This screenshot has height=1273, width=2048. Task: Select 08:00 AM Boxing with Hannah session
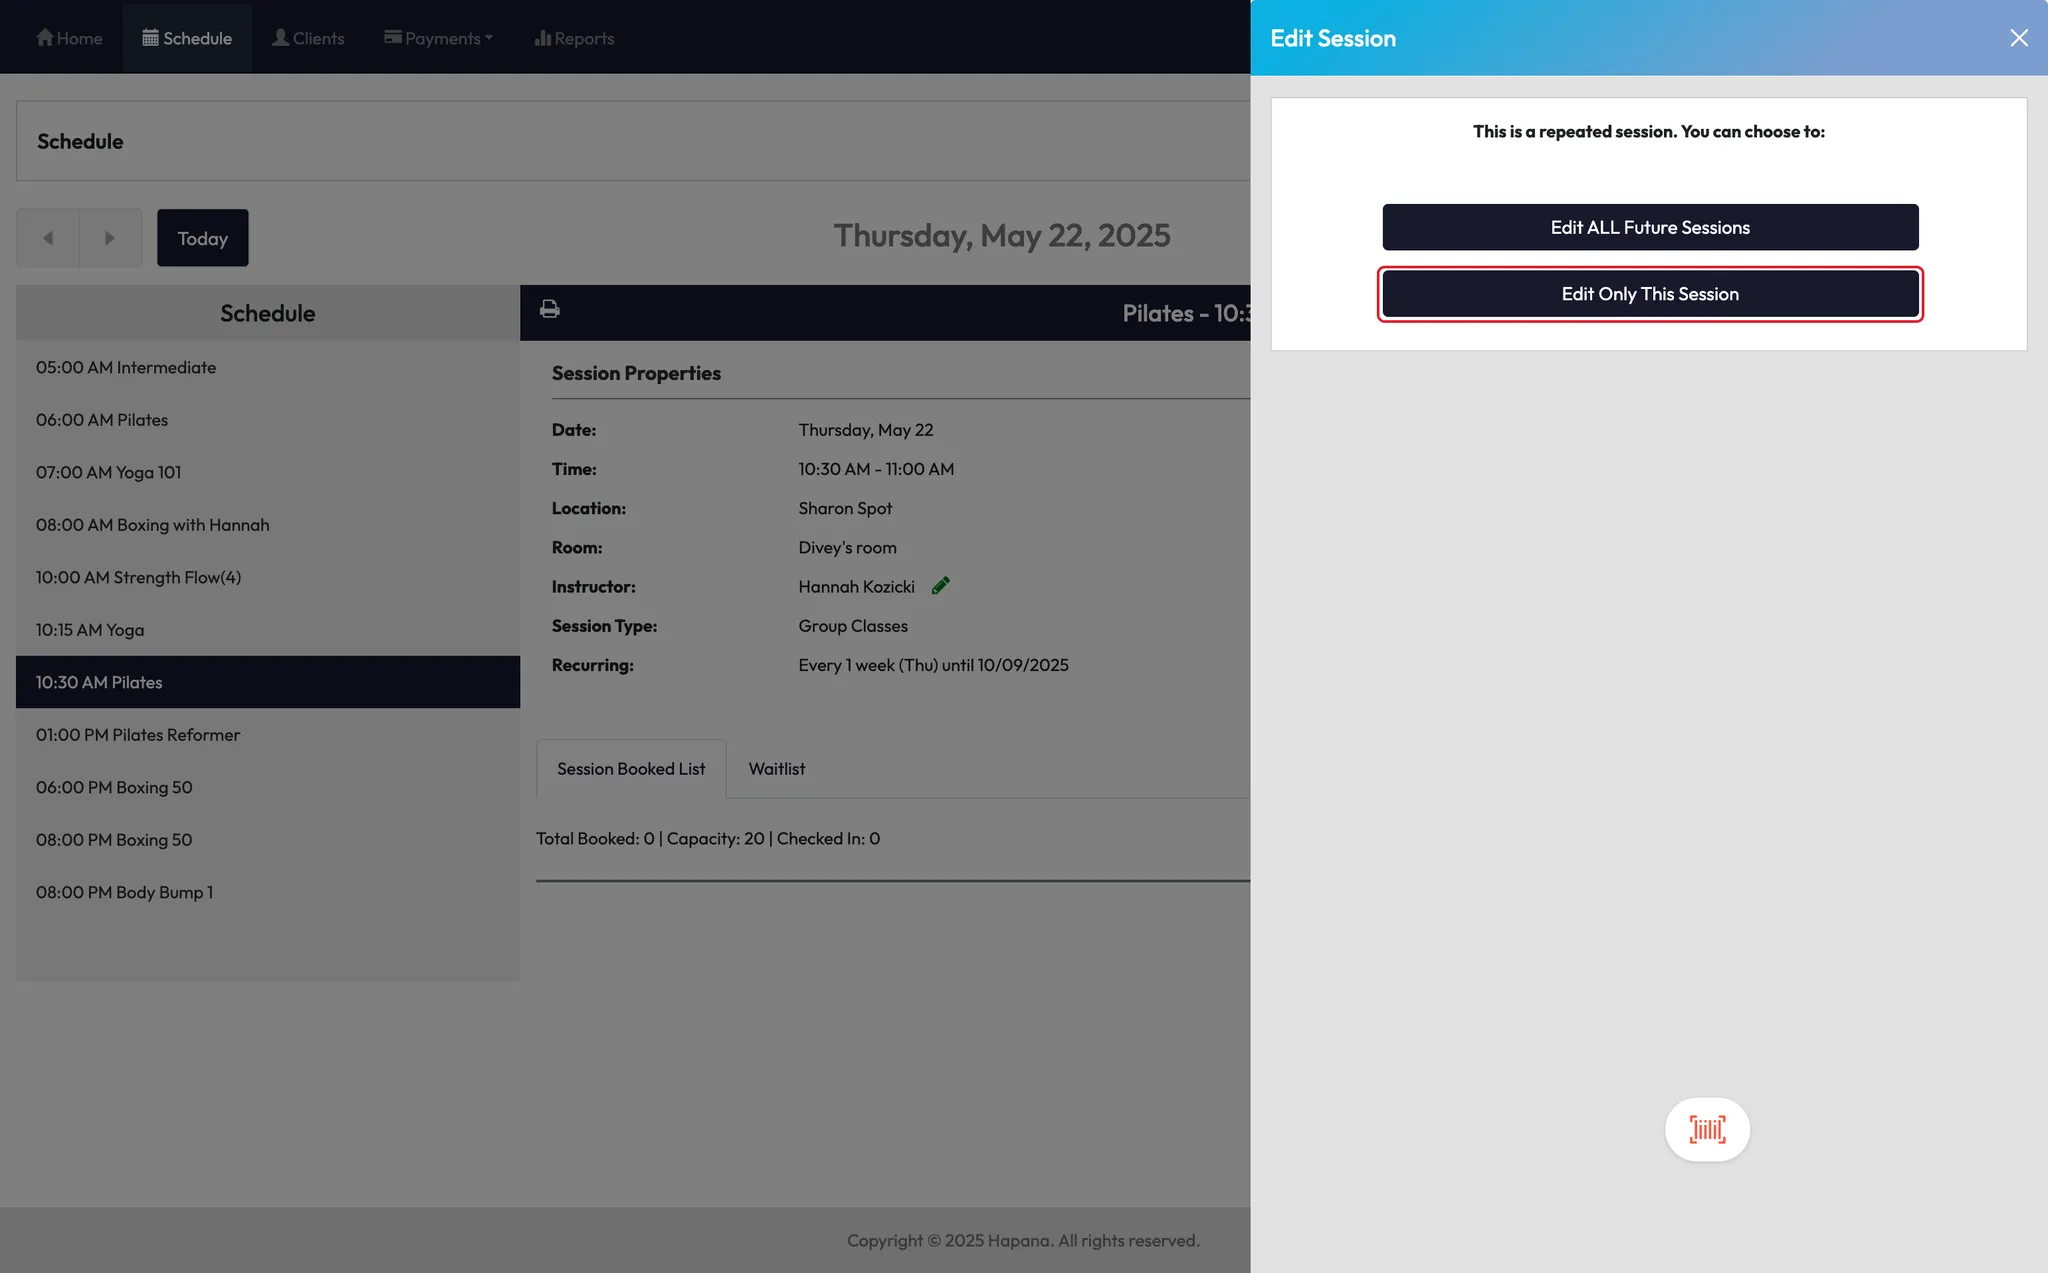coord(152,525)
